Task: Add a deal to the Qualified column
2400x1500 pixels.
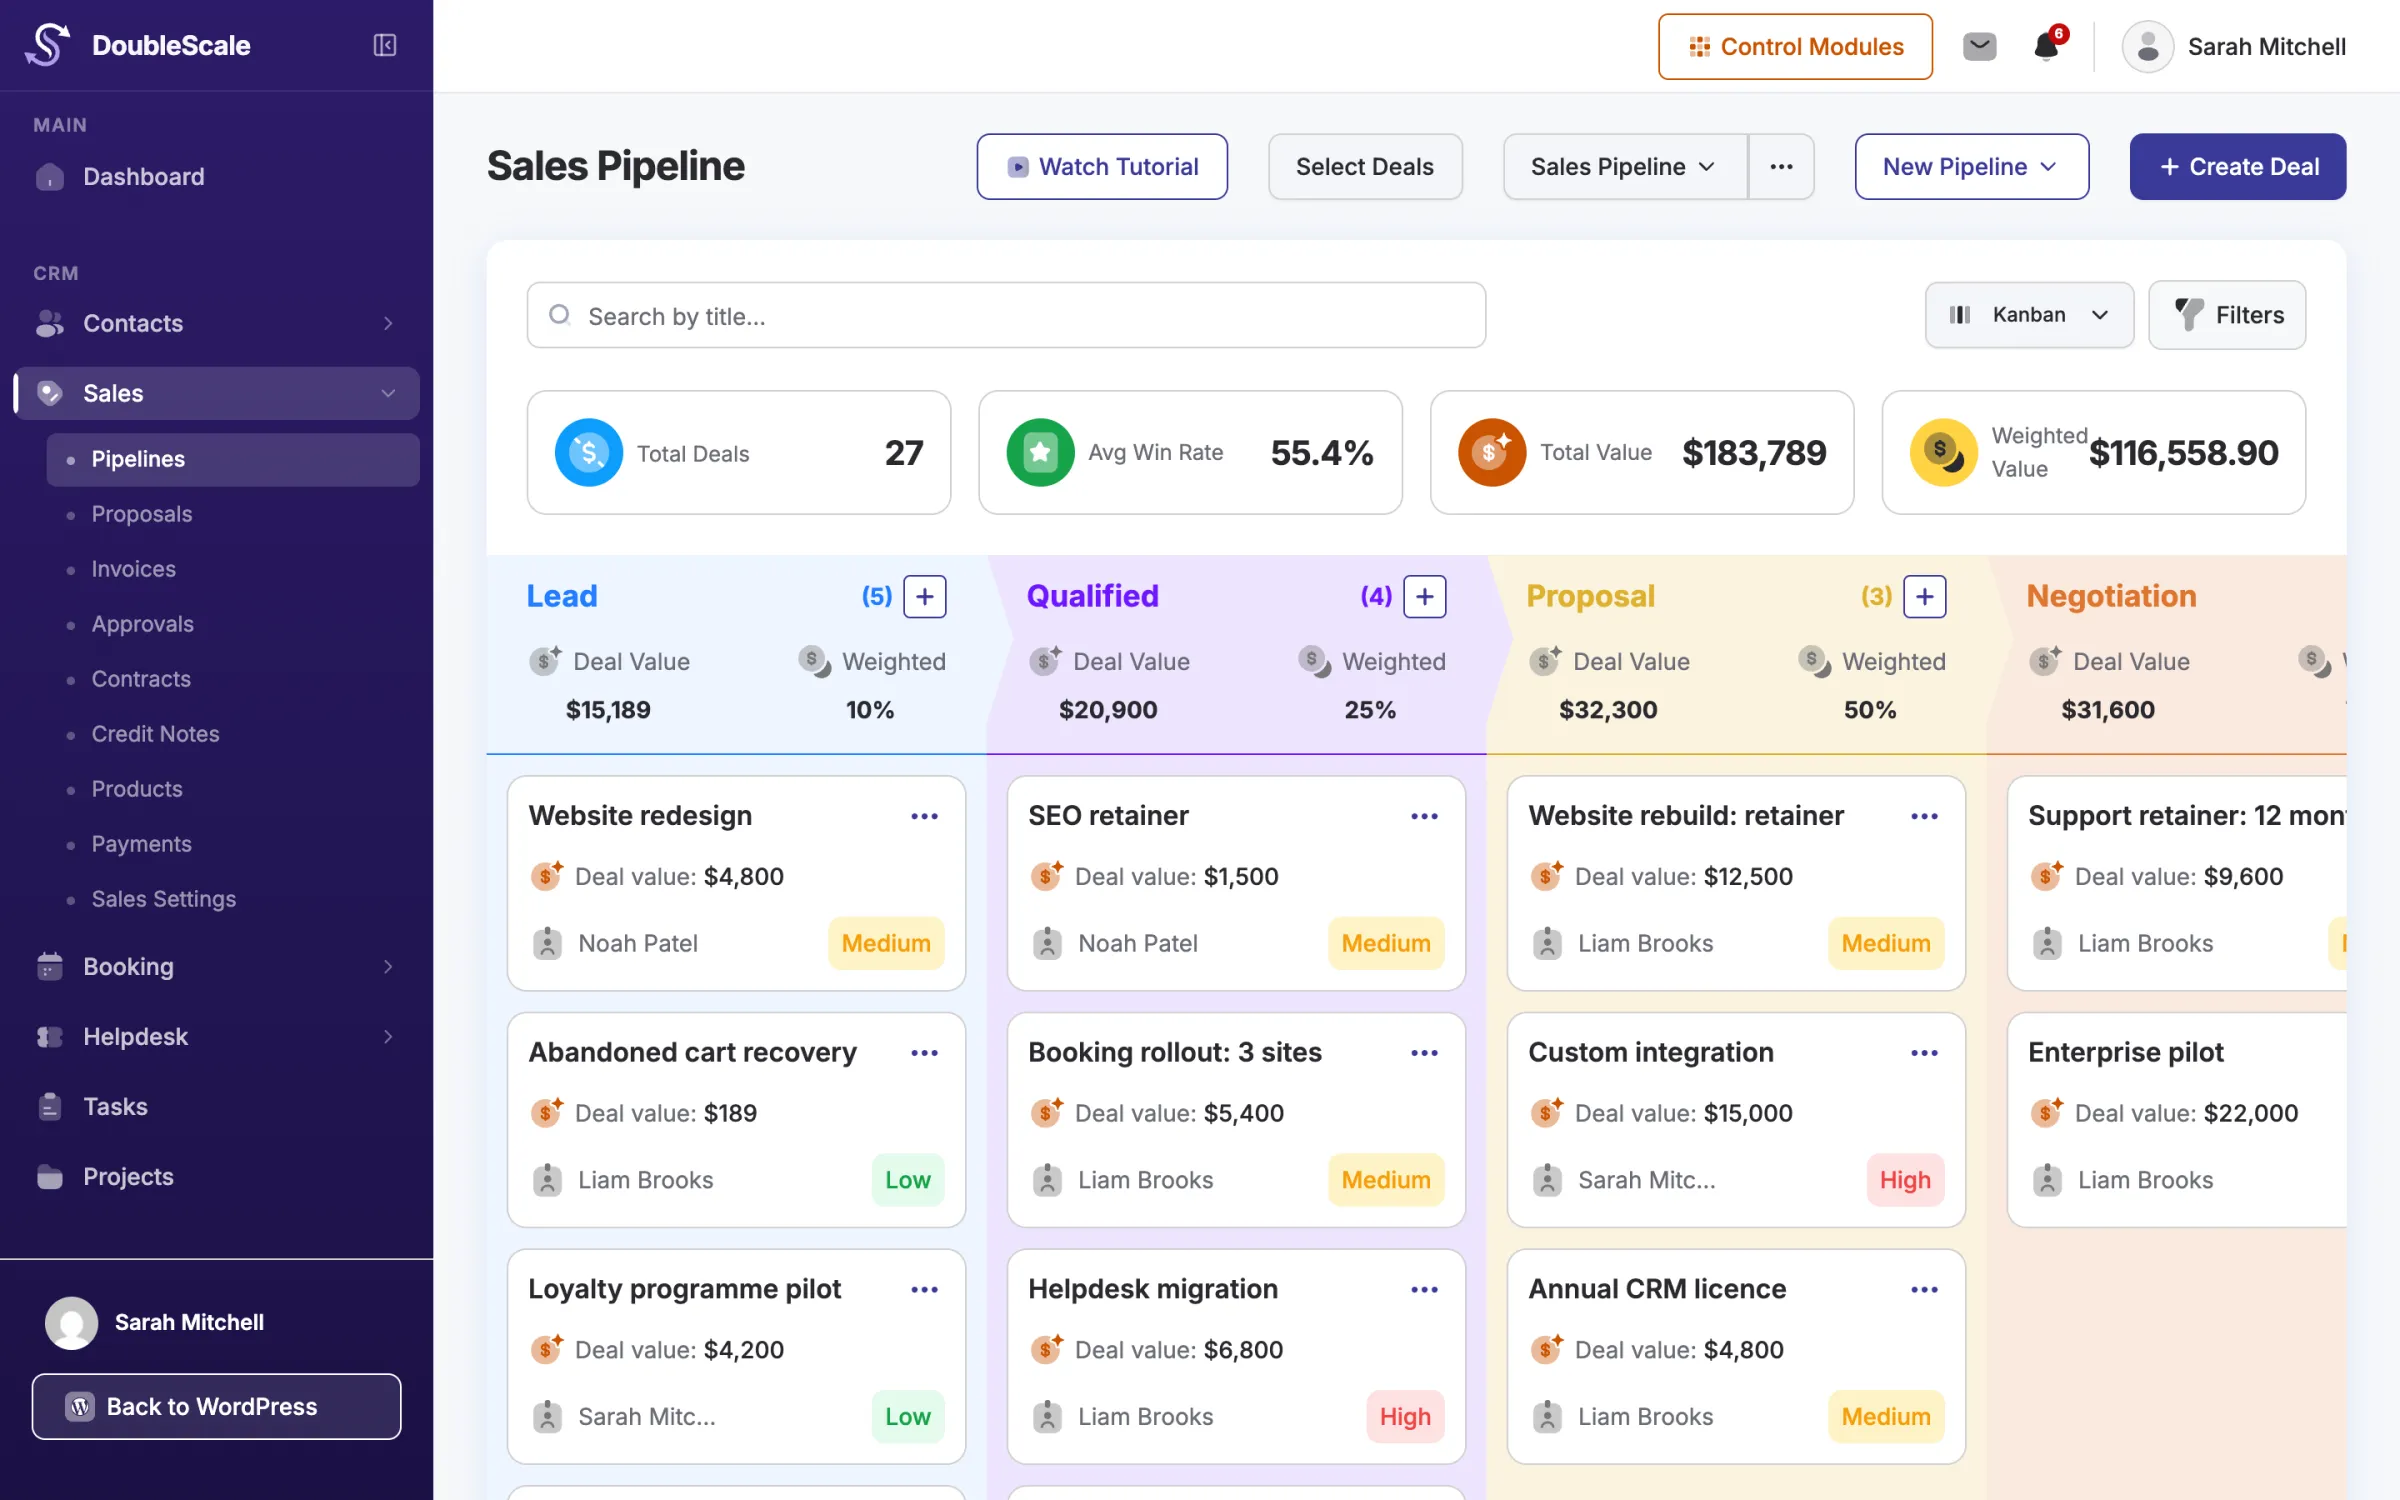Action: [x=1425, y=597]
